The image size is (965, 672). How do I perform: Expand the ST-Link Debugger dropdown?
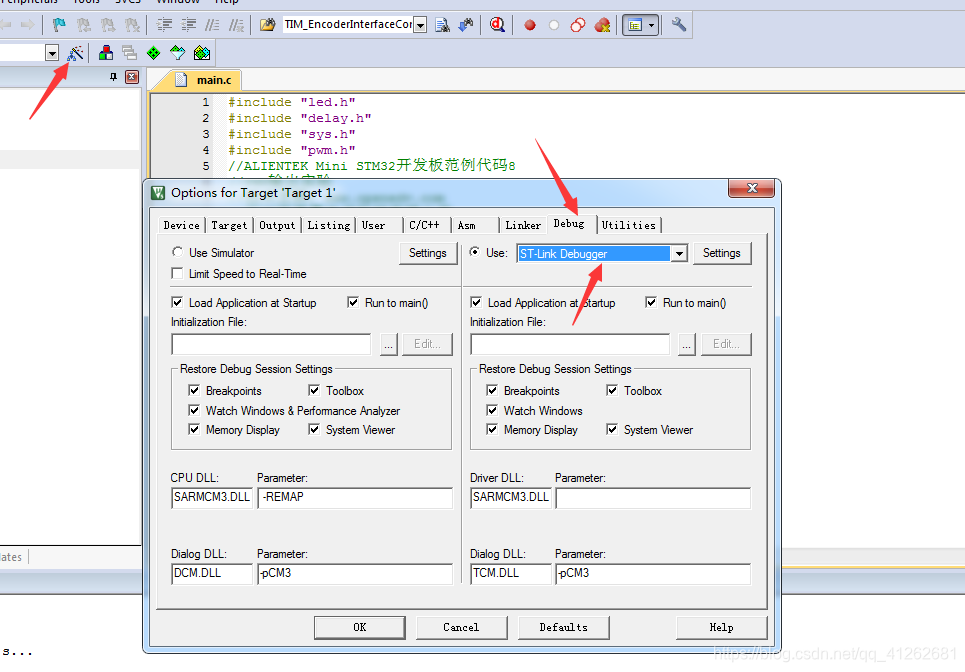pos(679,254)
